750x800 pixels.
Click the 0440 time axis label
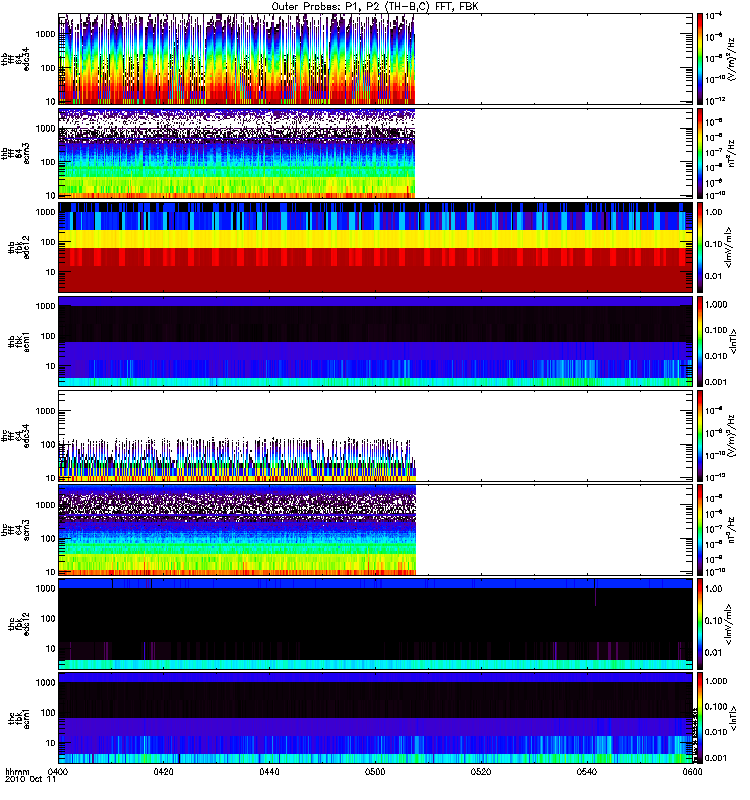269,771
